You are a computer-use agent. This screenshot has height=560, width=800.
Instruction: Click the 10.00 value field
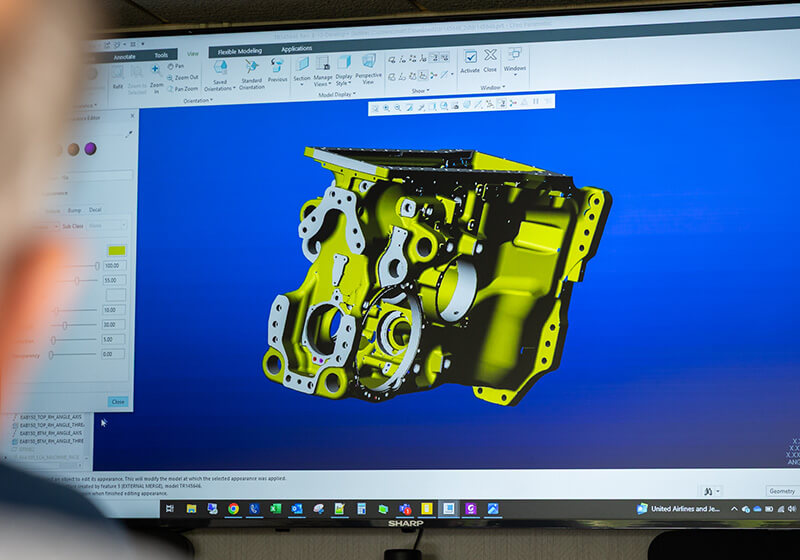click(x=113, y=310)
